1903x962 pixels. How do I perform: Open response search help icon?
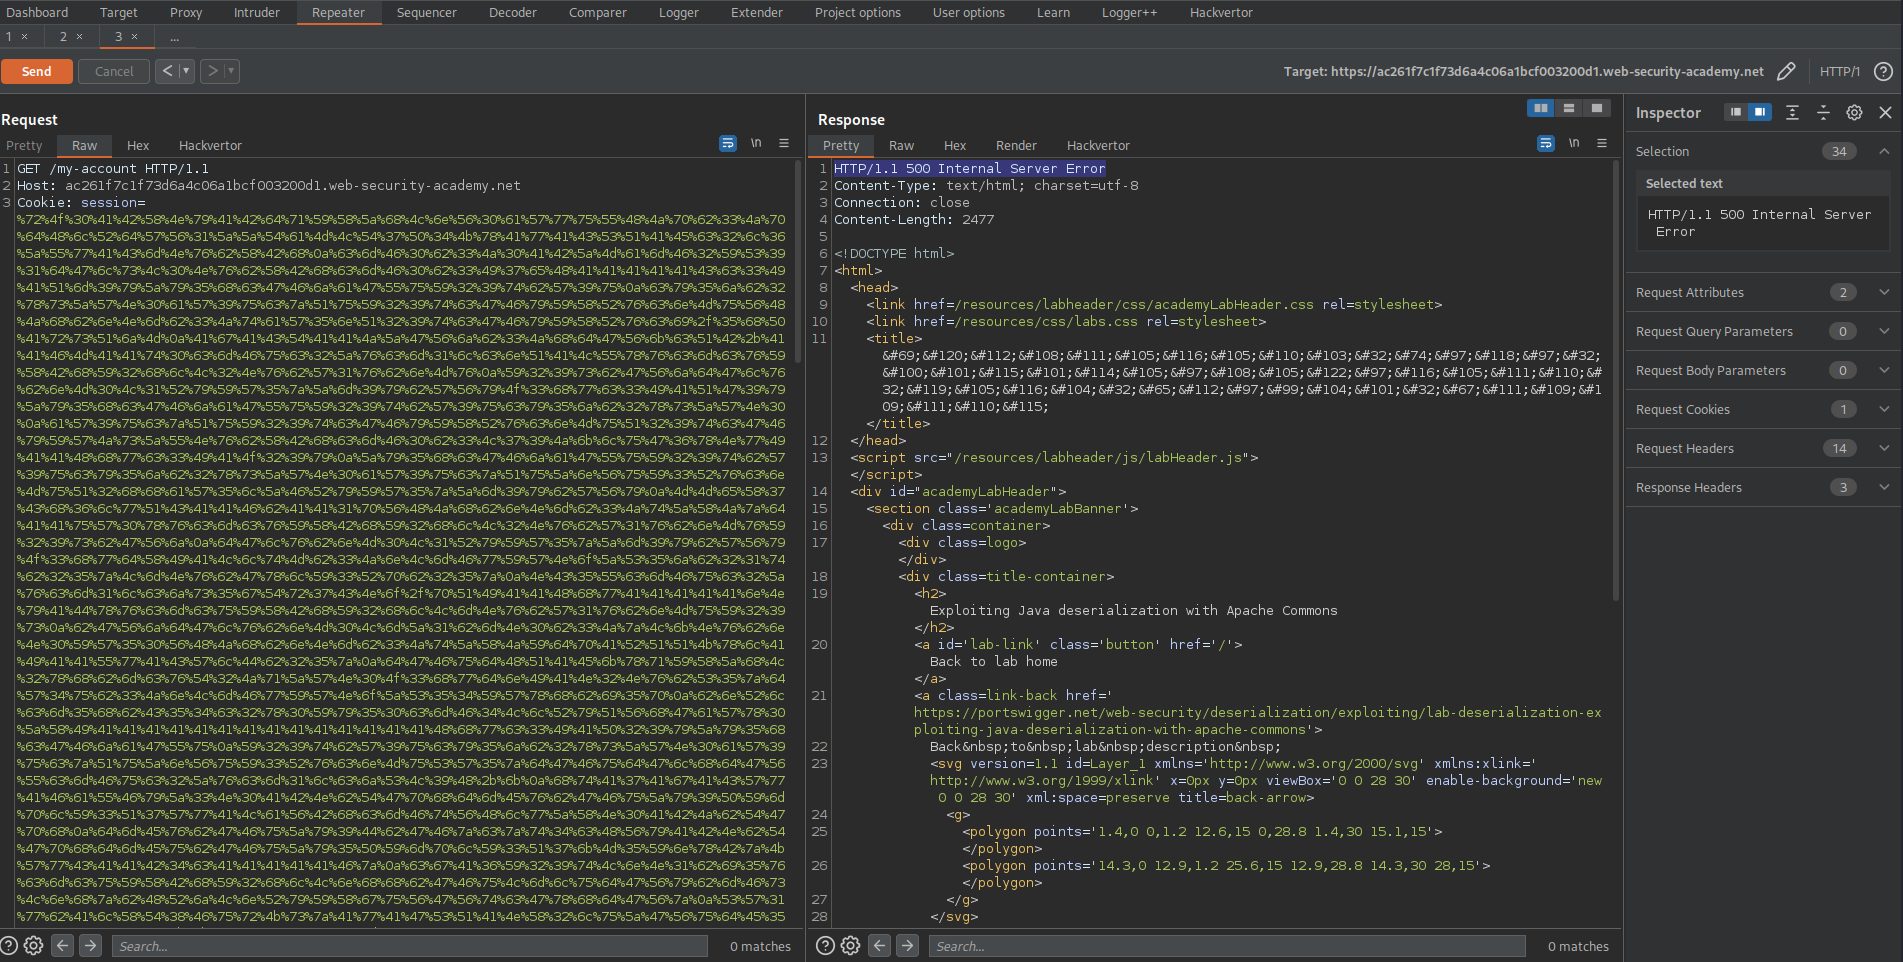[825, 945]
